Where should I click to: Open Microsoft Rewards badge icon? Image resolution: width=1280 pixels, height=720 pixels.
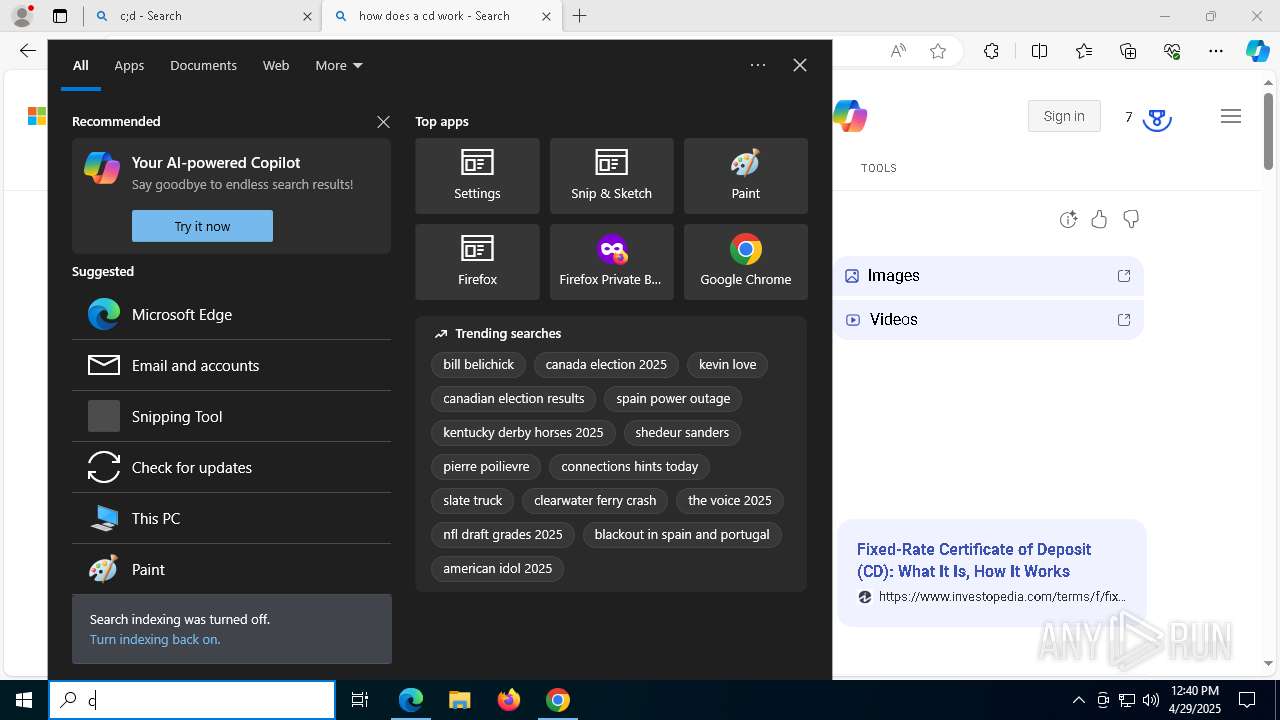pyautogui.click(x=1157, y=118)
